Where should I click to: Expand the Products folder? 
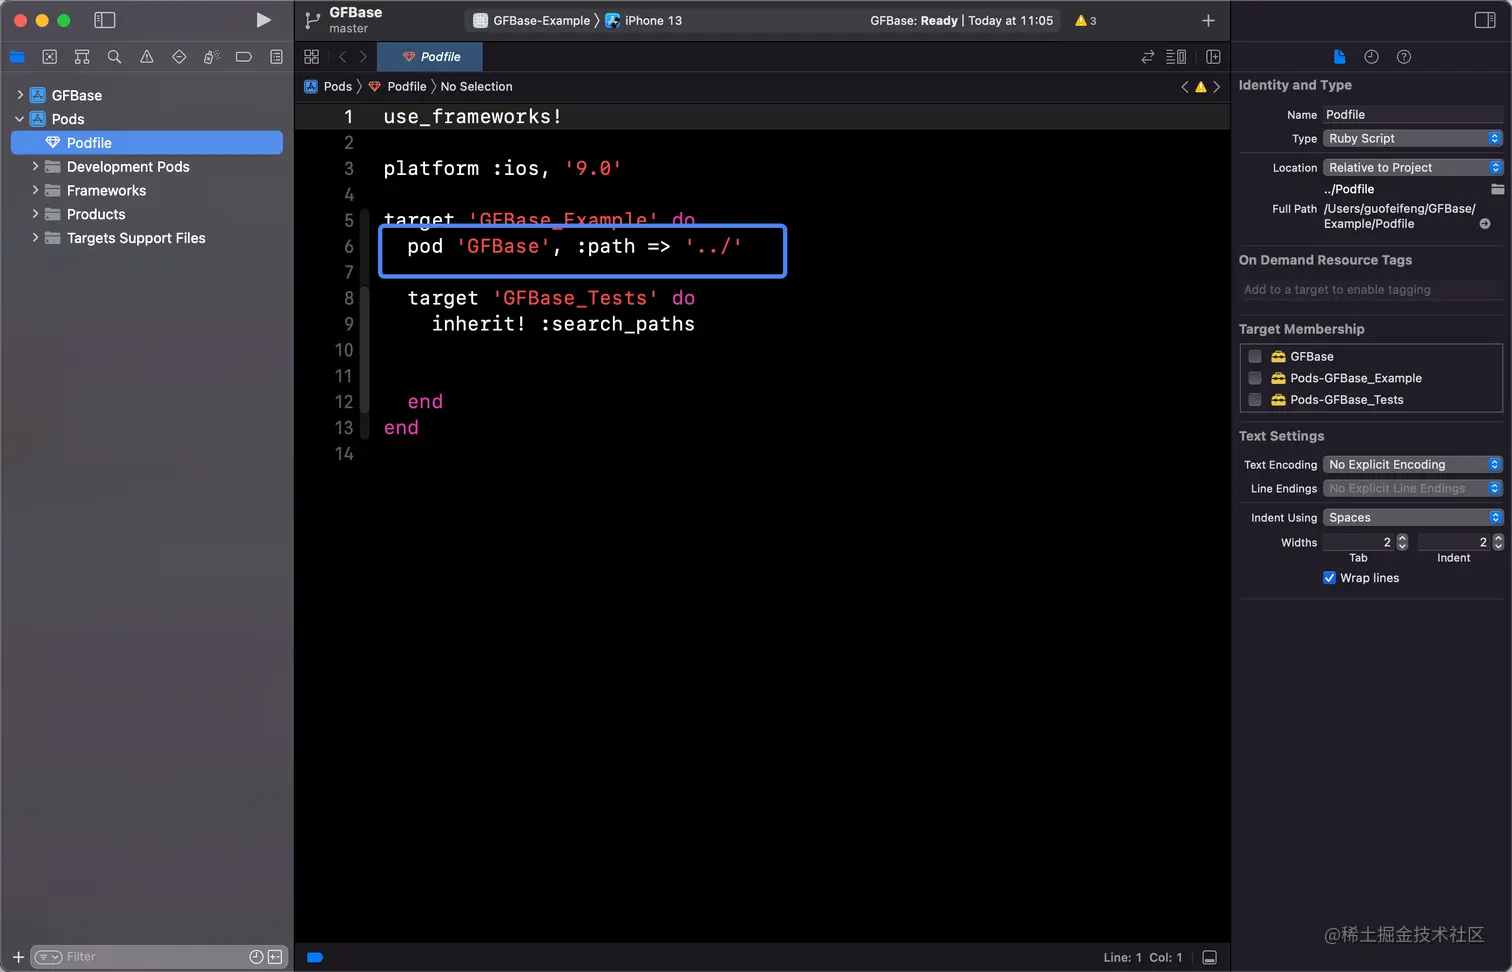coord(35,214)
